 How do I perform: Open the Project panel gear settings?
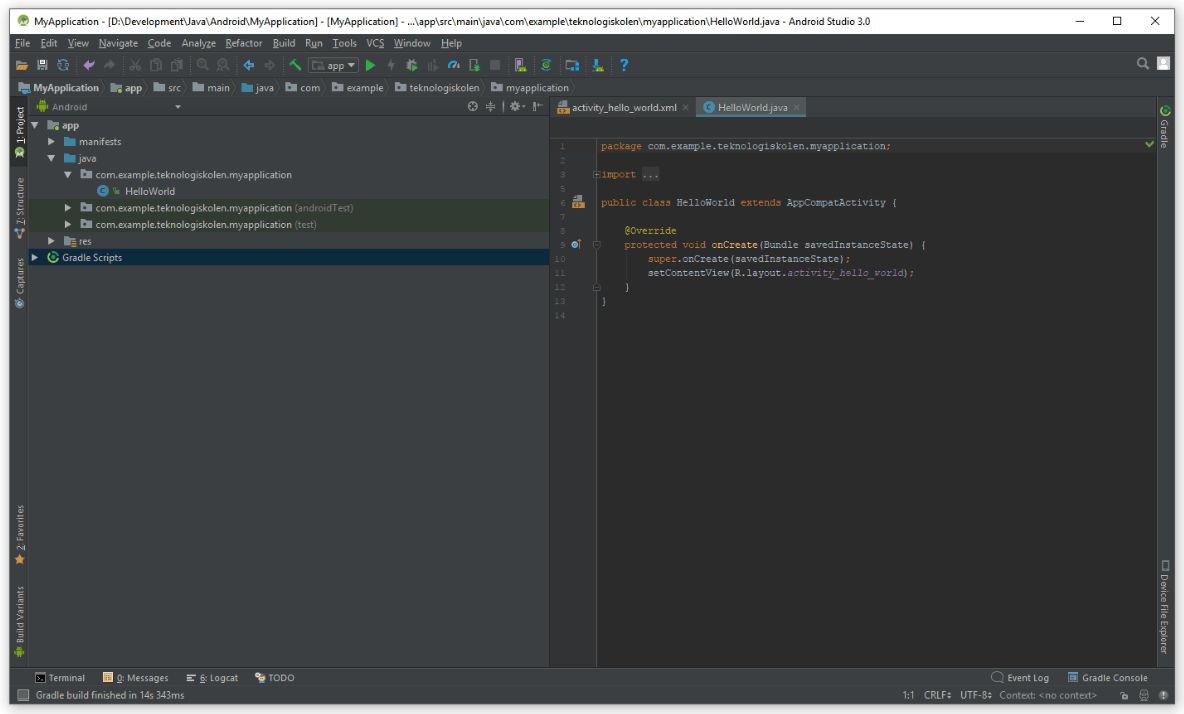516,106
